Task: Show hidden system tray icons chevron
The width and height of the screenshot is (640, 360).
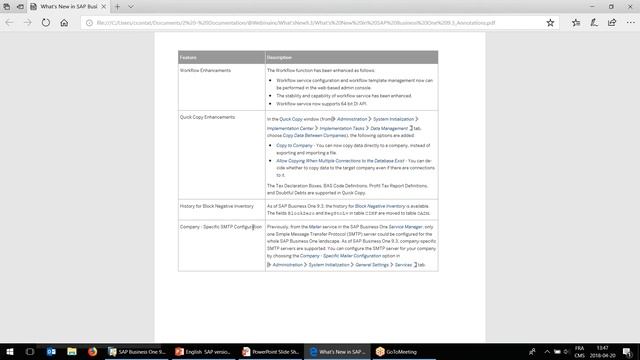Action: (x=547, y=351)
